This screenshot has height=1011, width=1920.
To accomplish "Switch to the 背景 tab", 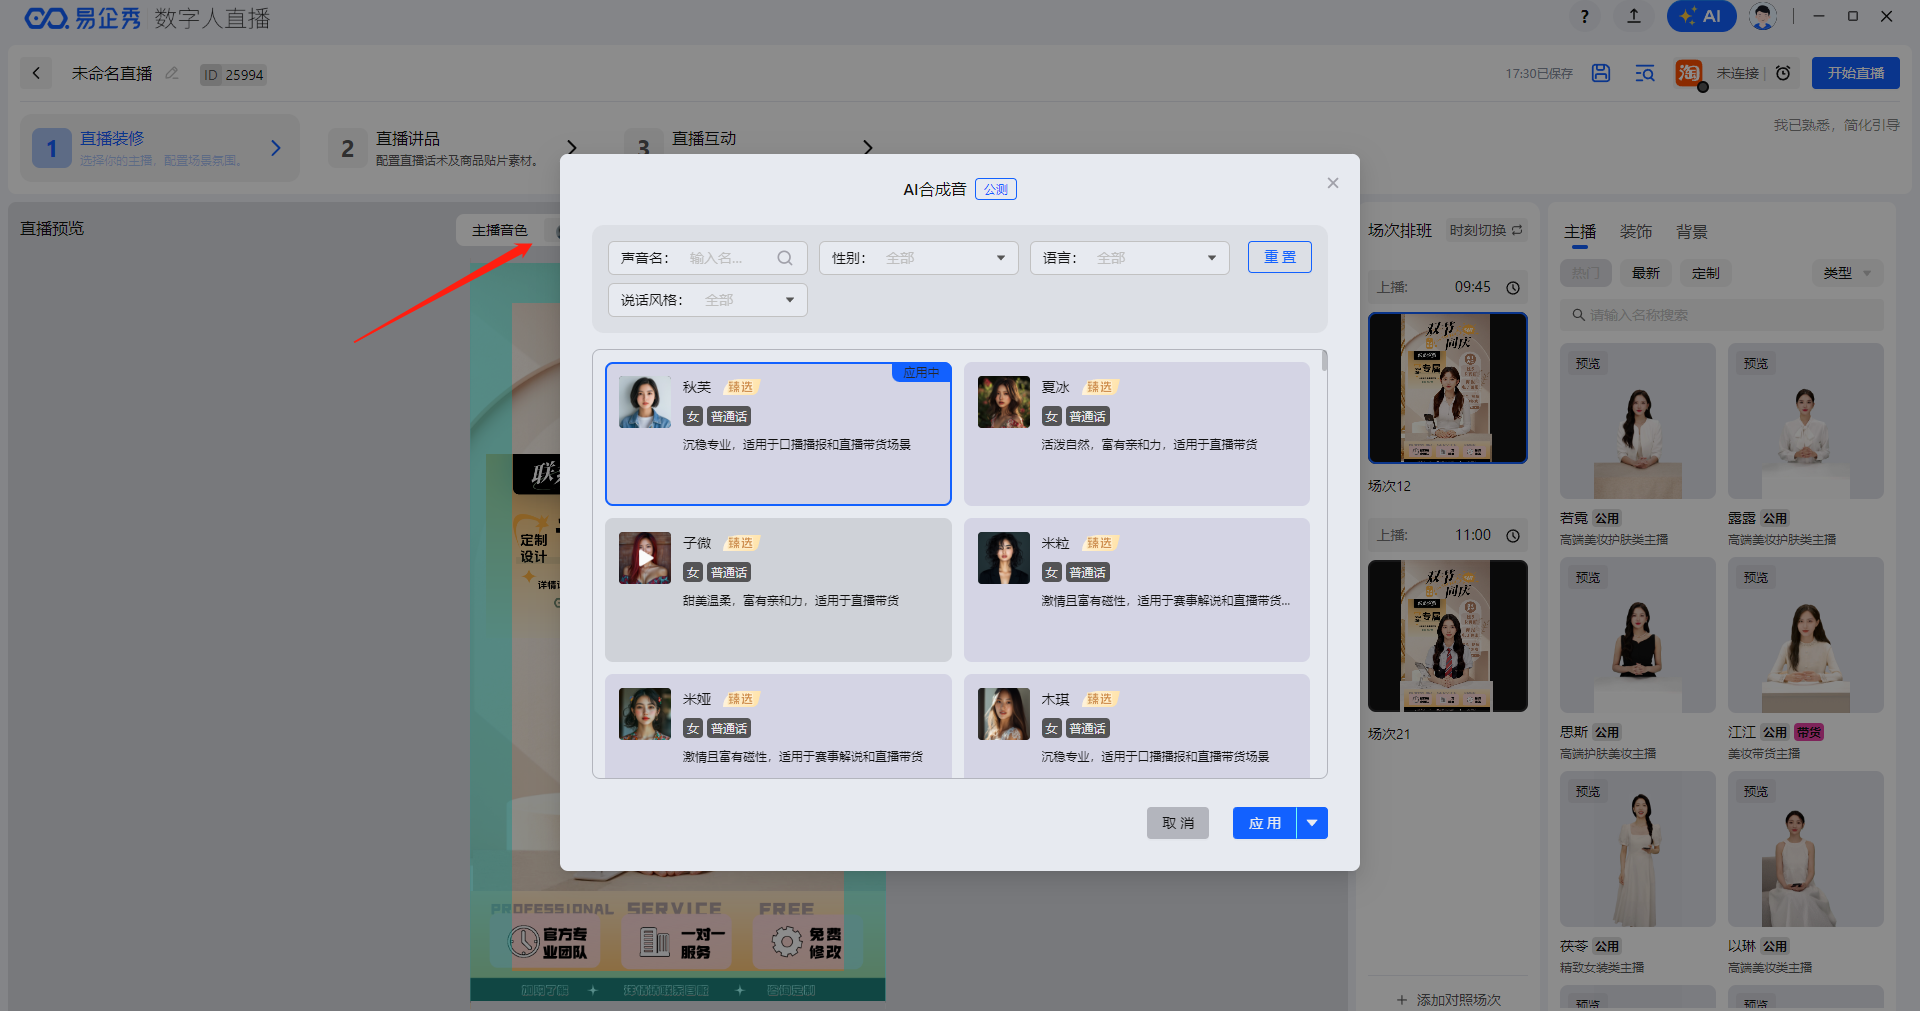I will [1692, 232].
